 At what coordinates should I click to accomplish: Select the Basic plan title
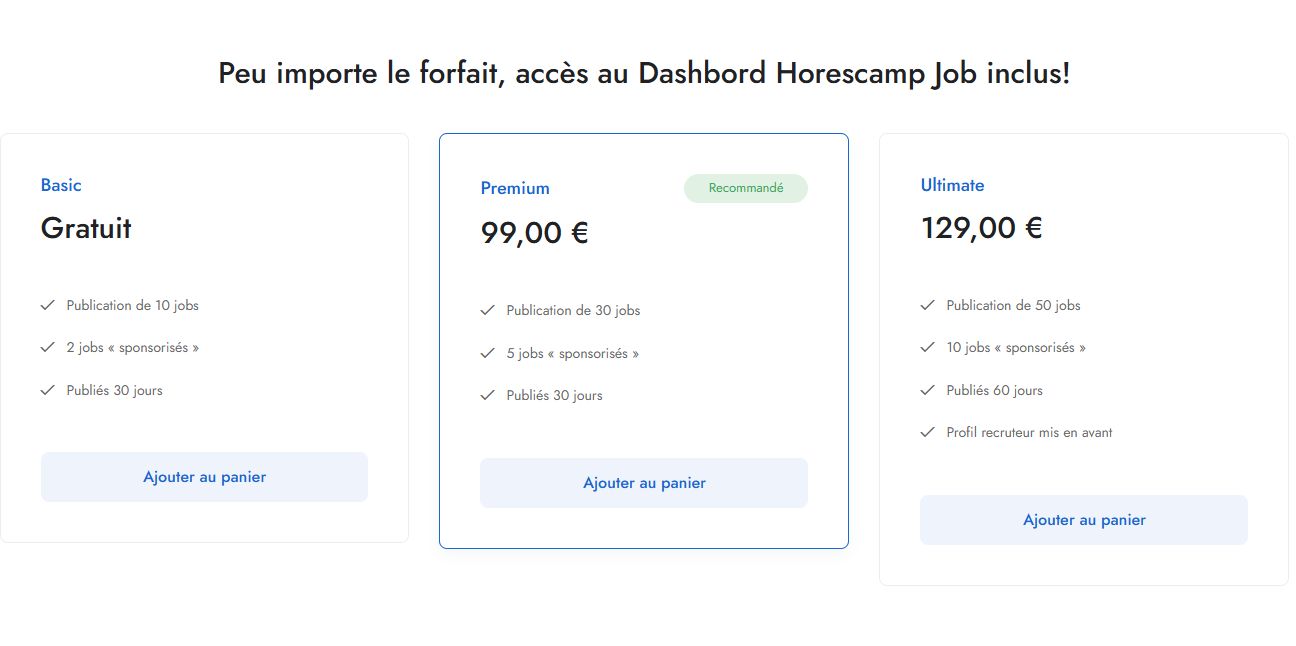point(61,185)
